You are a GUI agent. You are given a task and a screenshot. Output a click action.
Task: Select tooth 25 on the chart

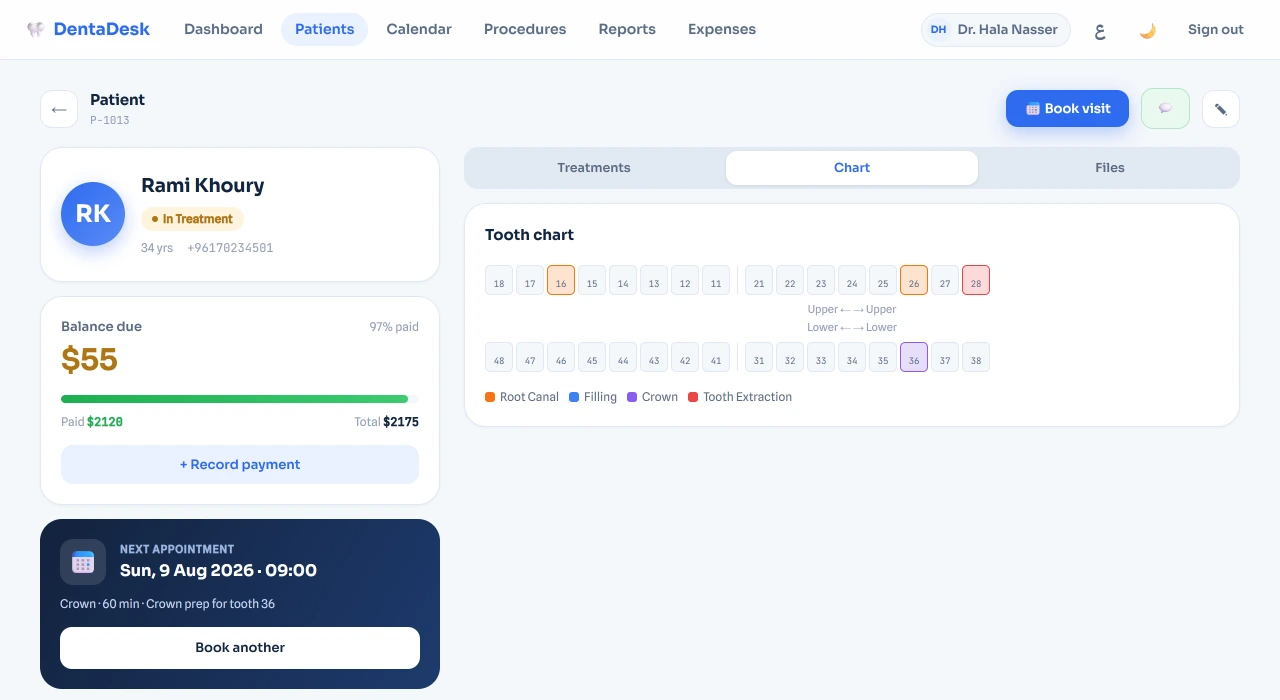(883, 280)
